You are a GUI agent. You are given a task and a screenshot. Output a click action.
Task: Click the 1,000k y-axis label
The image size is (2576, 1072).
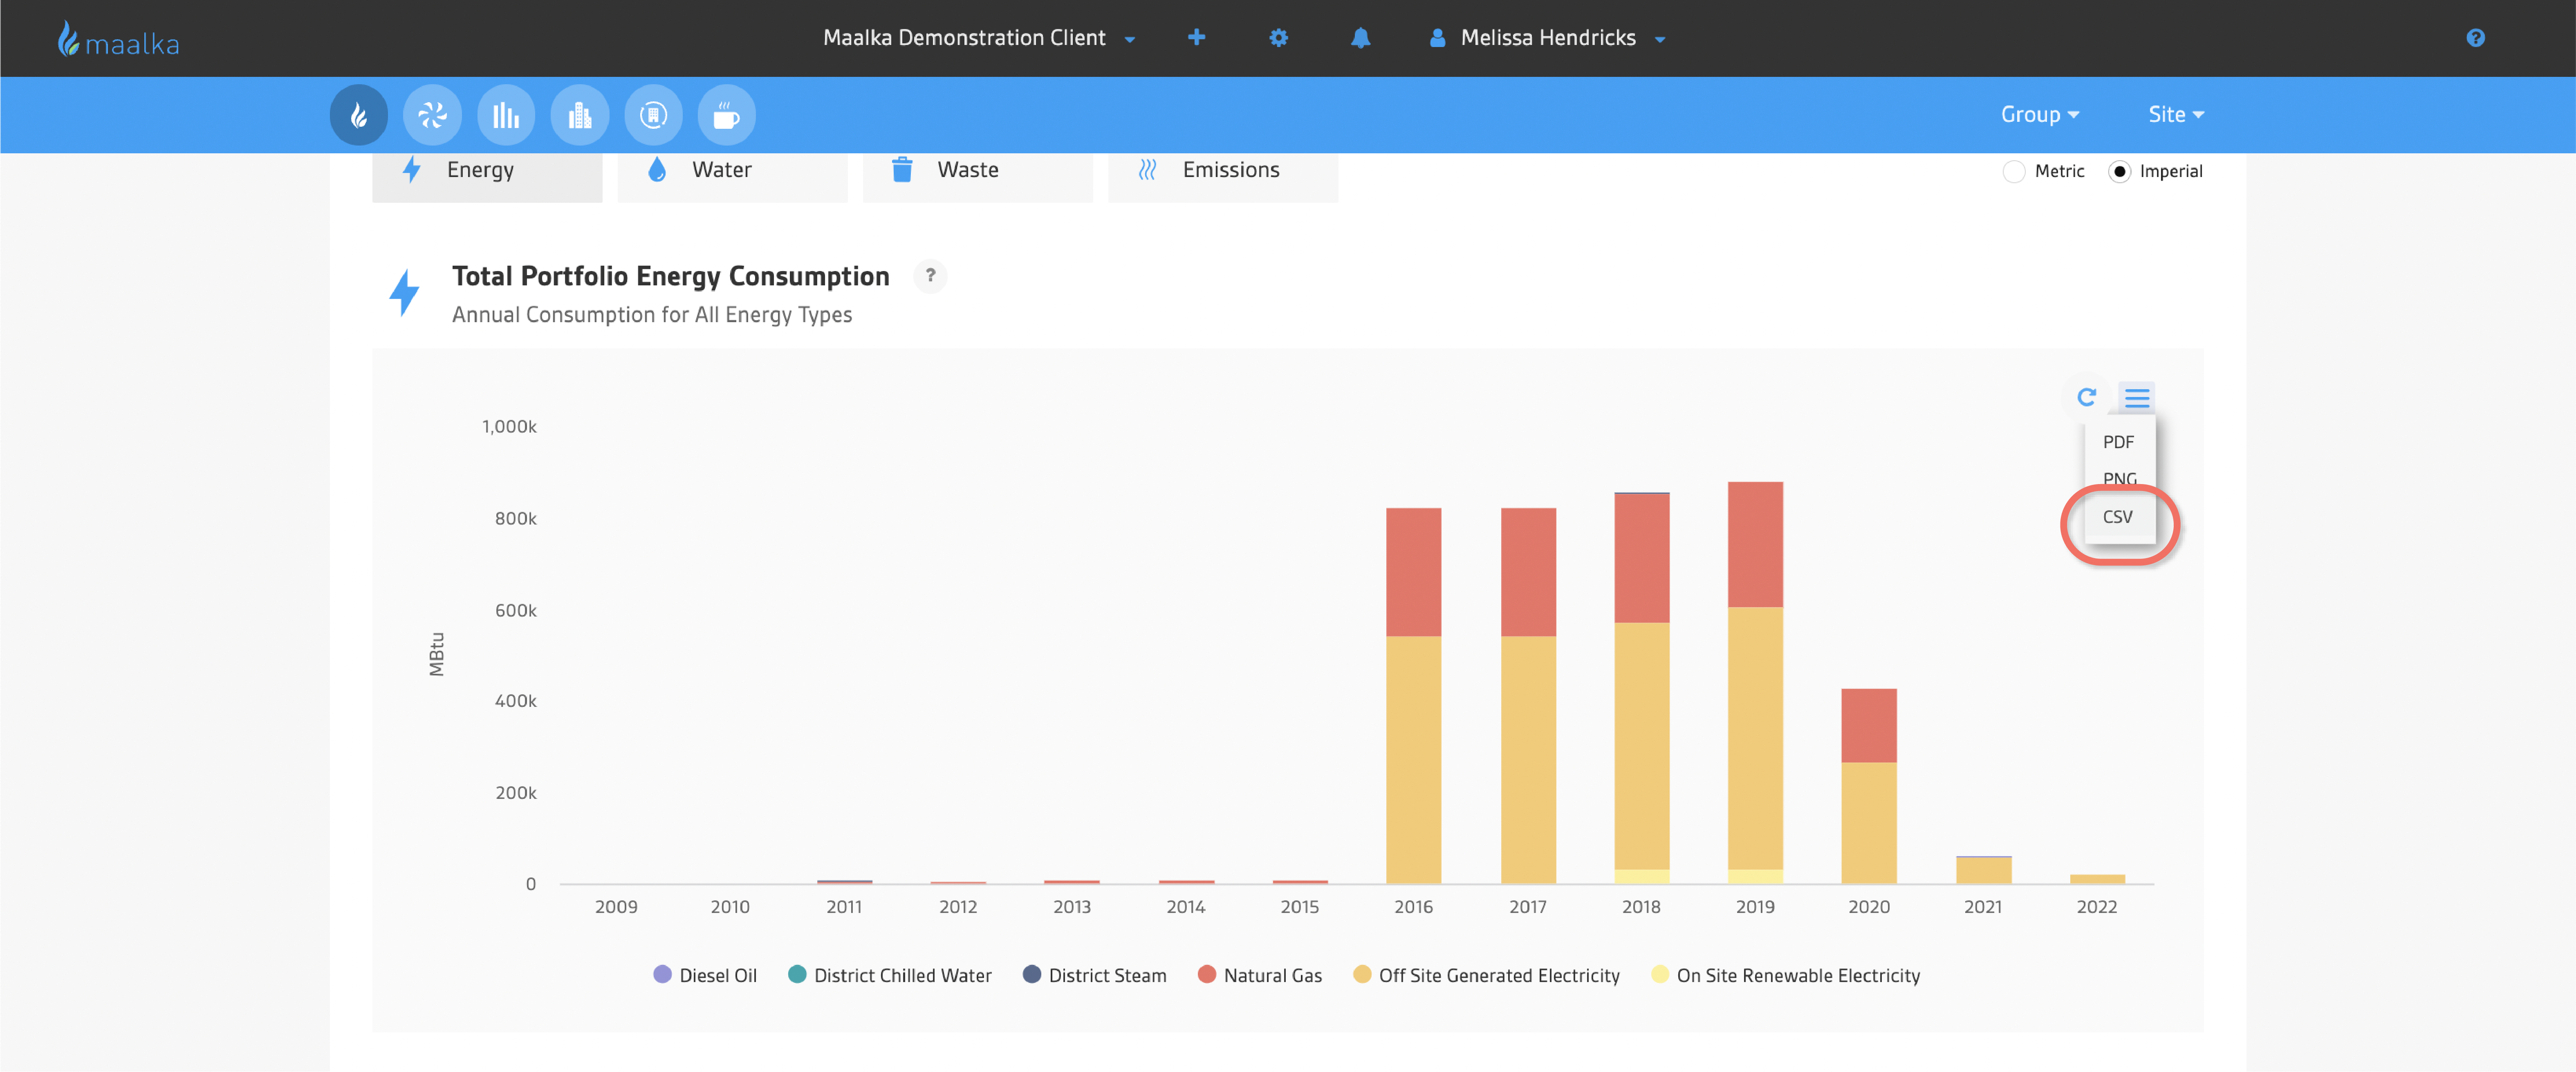(x=509, y=427)
